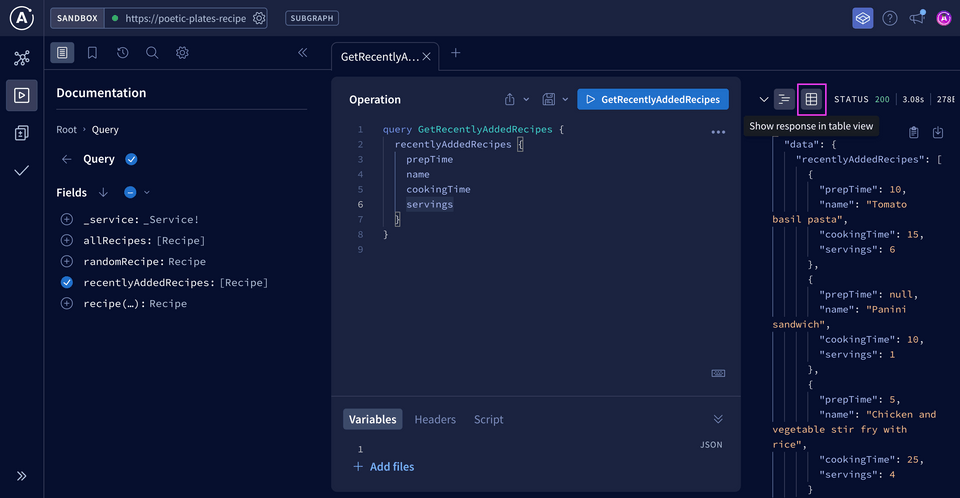This screenshot has width=960, height=498.
Task: Collapse the Variables panel
Action: click(718, 419)
